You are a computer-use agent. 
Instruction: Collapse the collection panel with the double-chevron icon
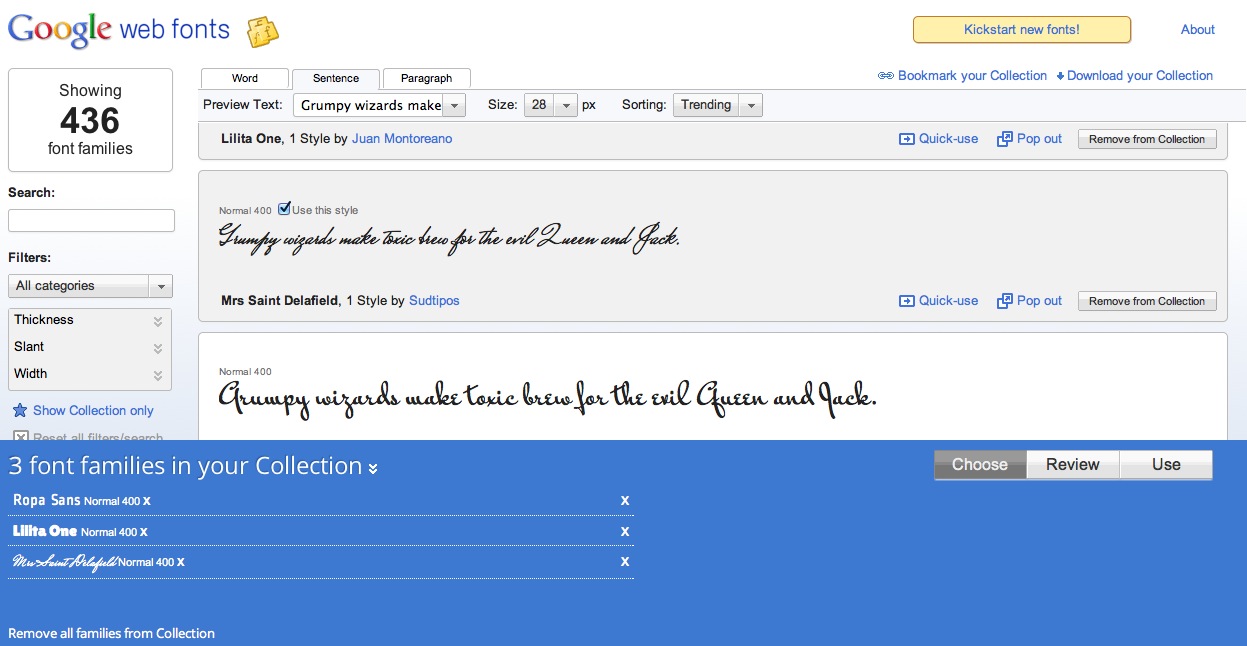click(373, 468)
